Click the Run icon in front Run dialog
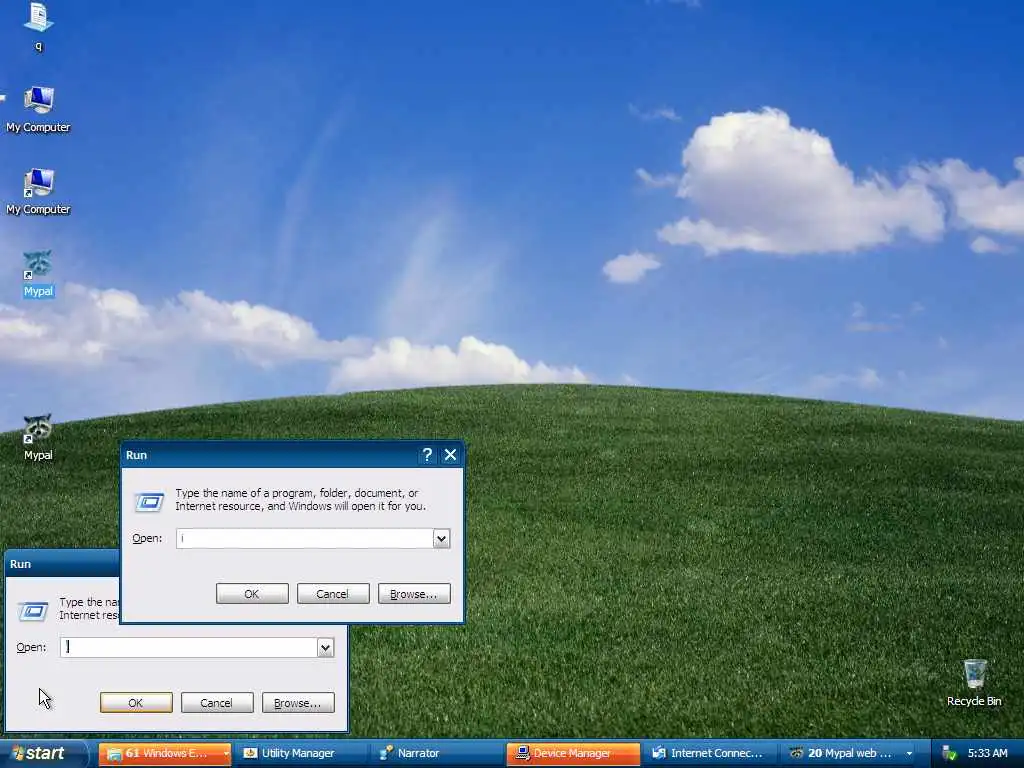 (x=150, y=502)
